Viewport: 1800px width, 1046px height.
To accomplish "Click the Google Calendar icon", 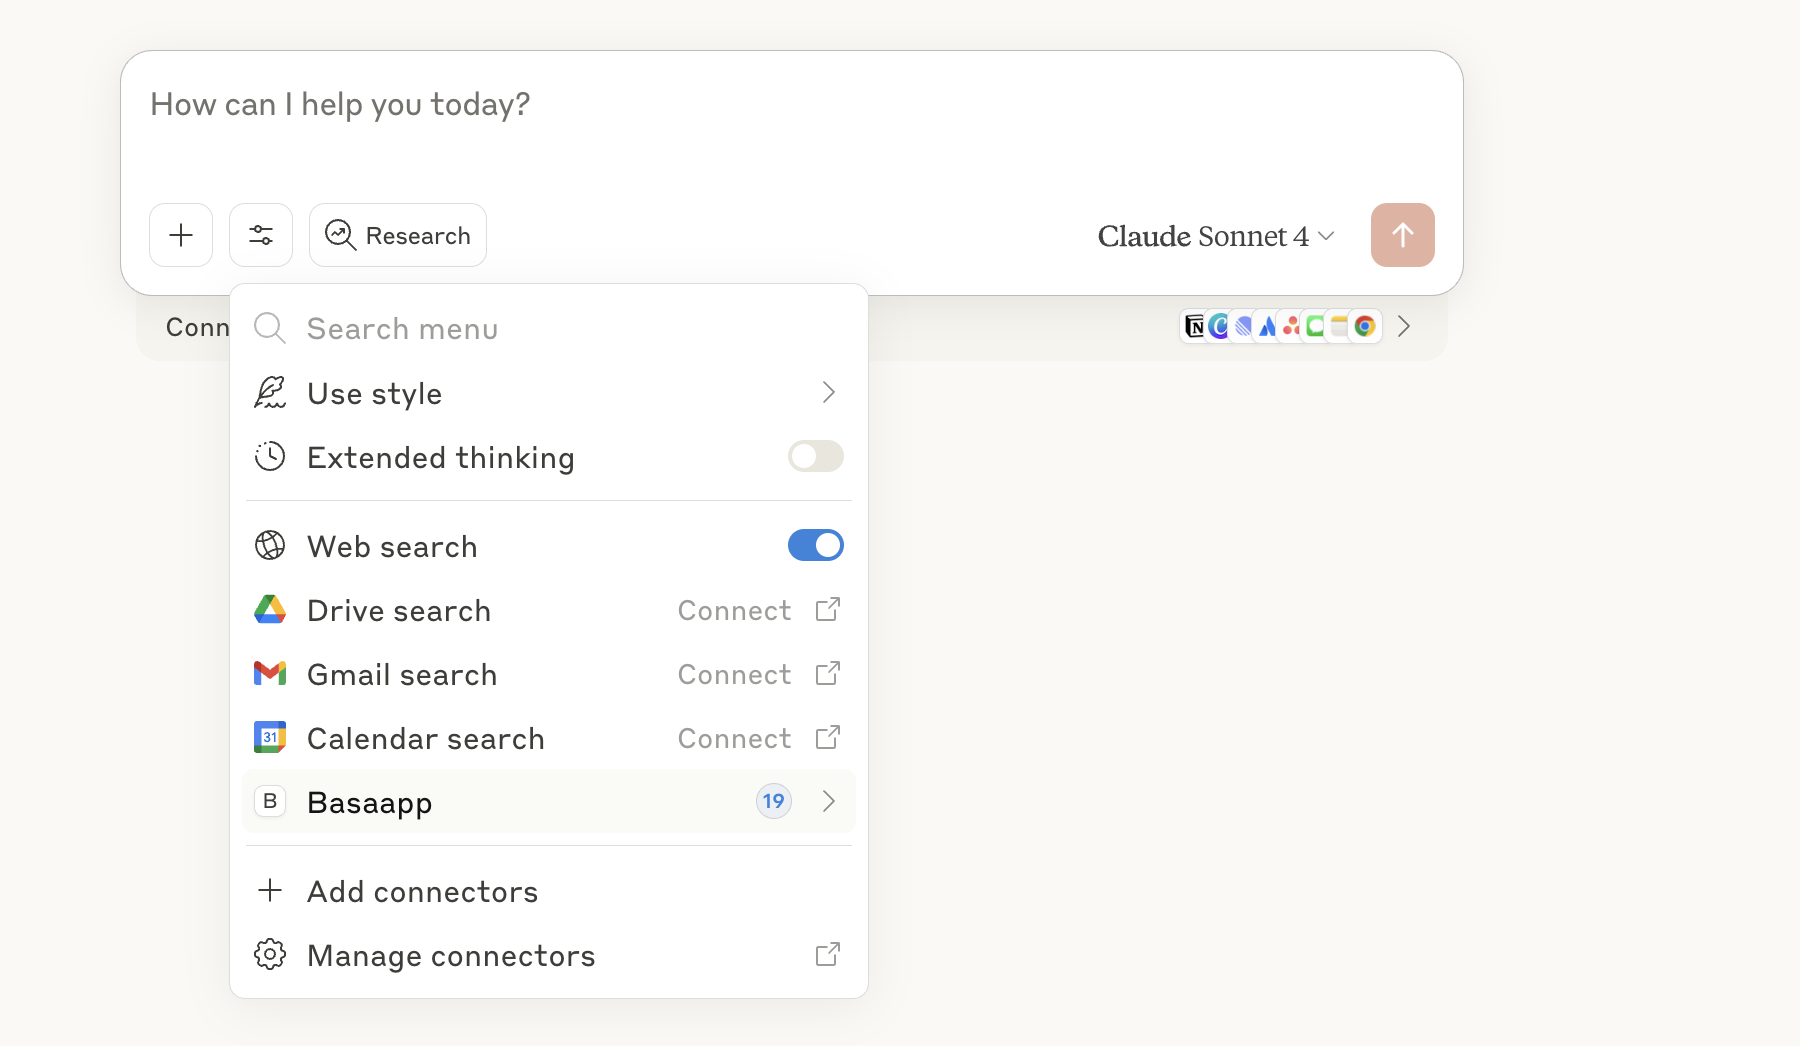I will (x=270, y=738).
